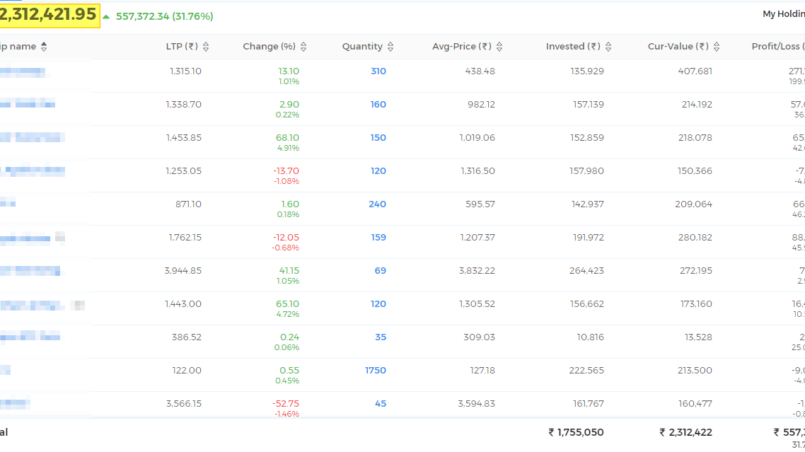Click negative change value -52.75
This screenshot has height=452, width=805.
click(x=285, y=404)
